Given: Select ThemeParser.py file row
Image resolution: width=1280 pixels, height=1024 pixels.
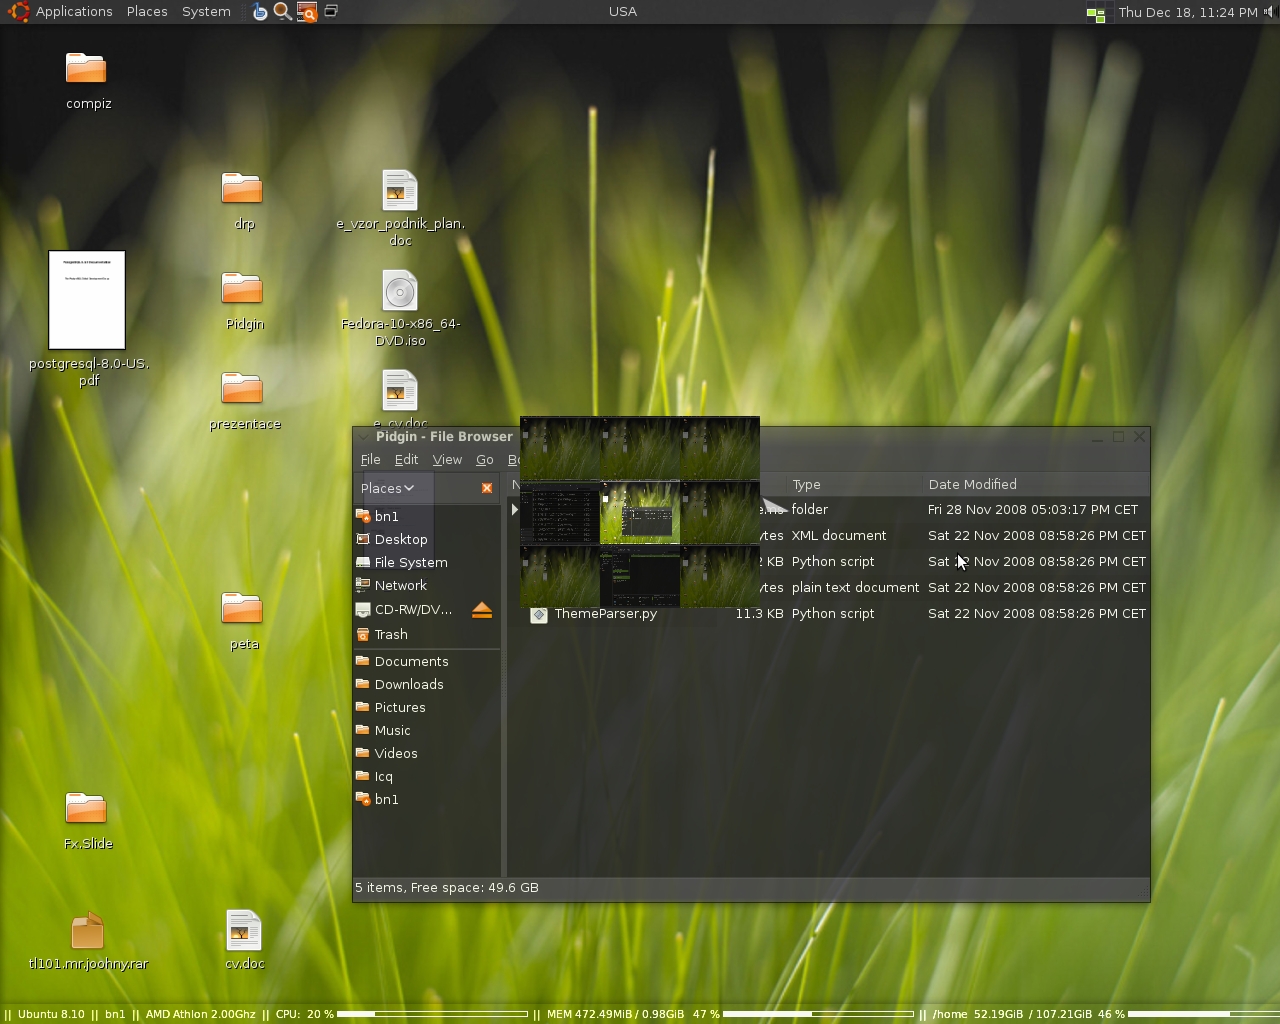Looking at the screenshot, I should (x=829, y=613).
